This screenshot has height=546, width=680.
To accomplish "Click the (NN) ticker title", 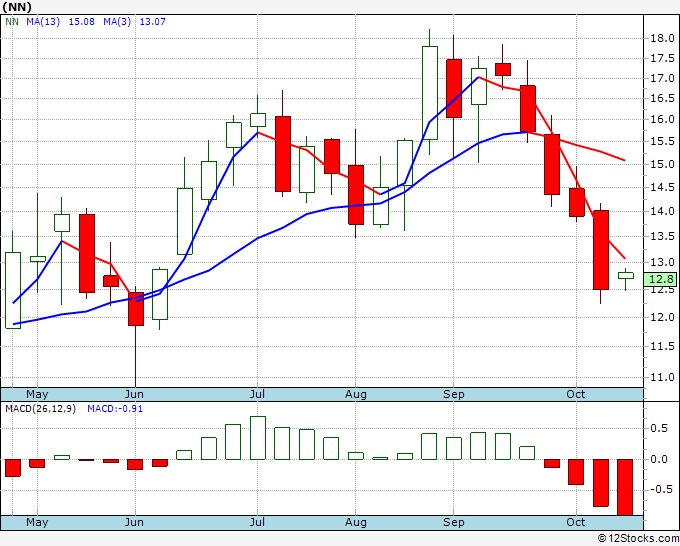I will 17,7.
